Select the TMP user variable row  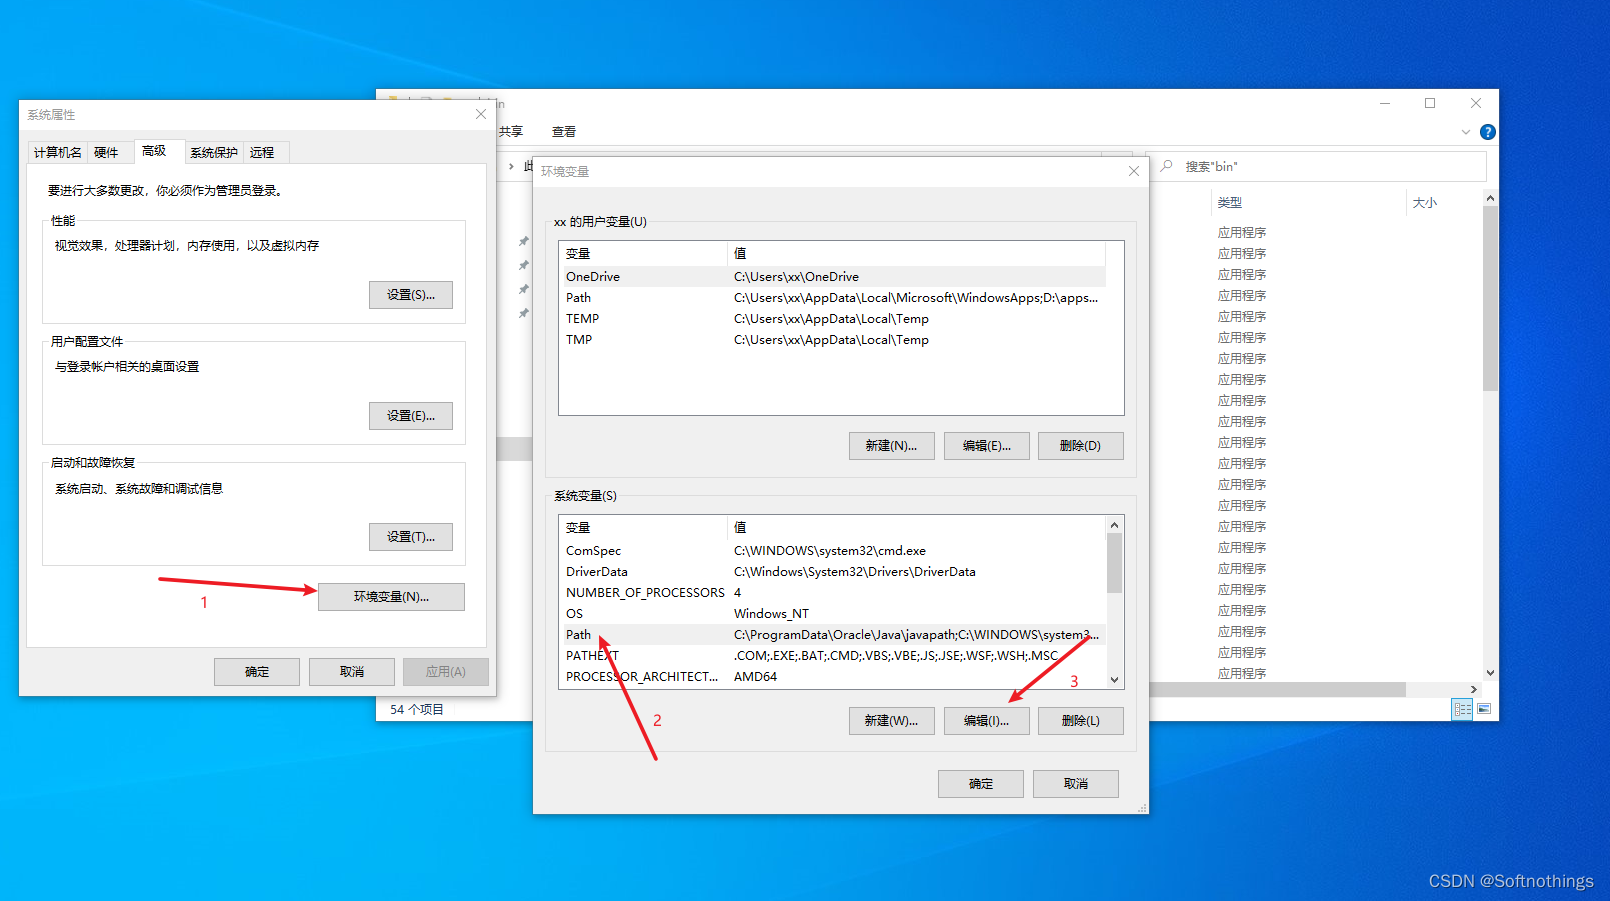coord(833,340)
